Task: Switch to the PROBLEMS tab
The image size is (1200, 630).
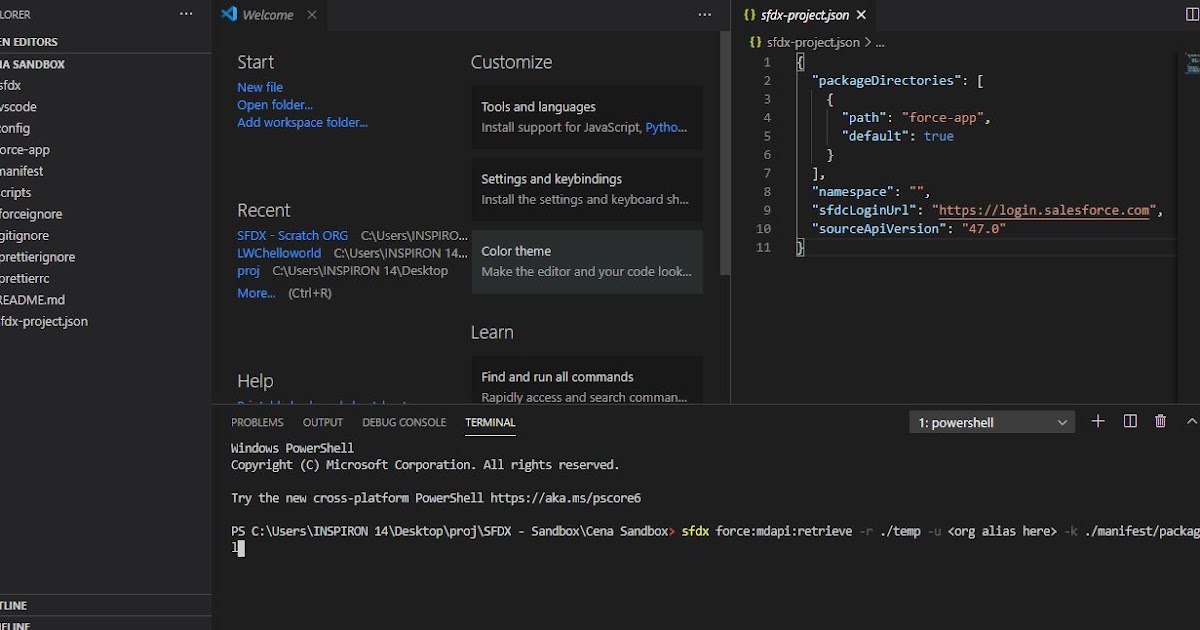Action: click(257, 422)
